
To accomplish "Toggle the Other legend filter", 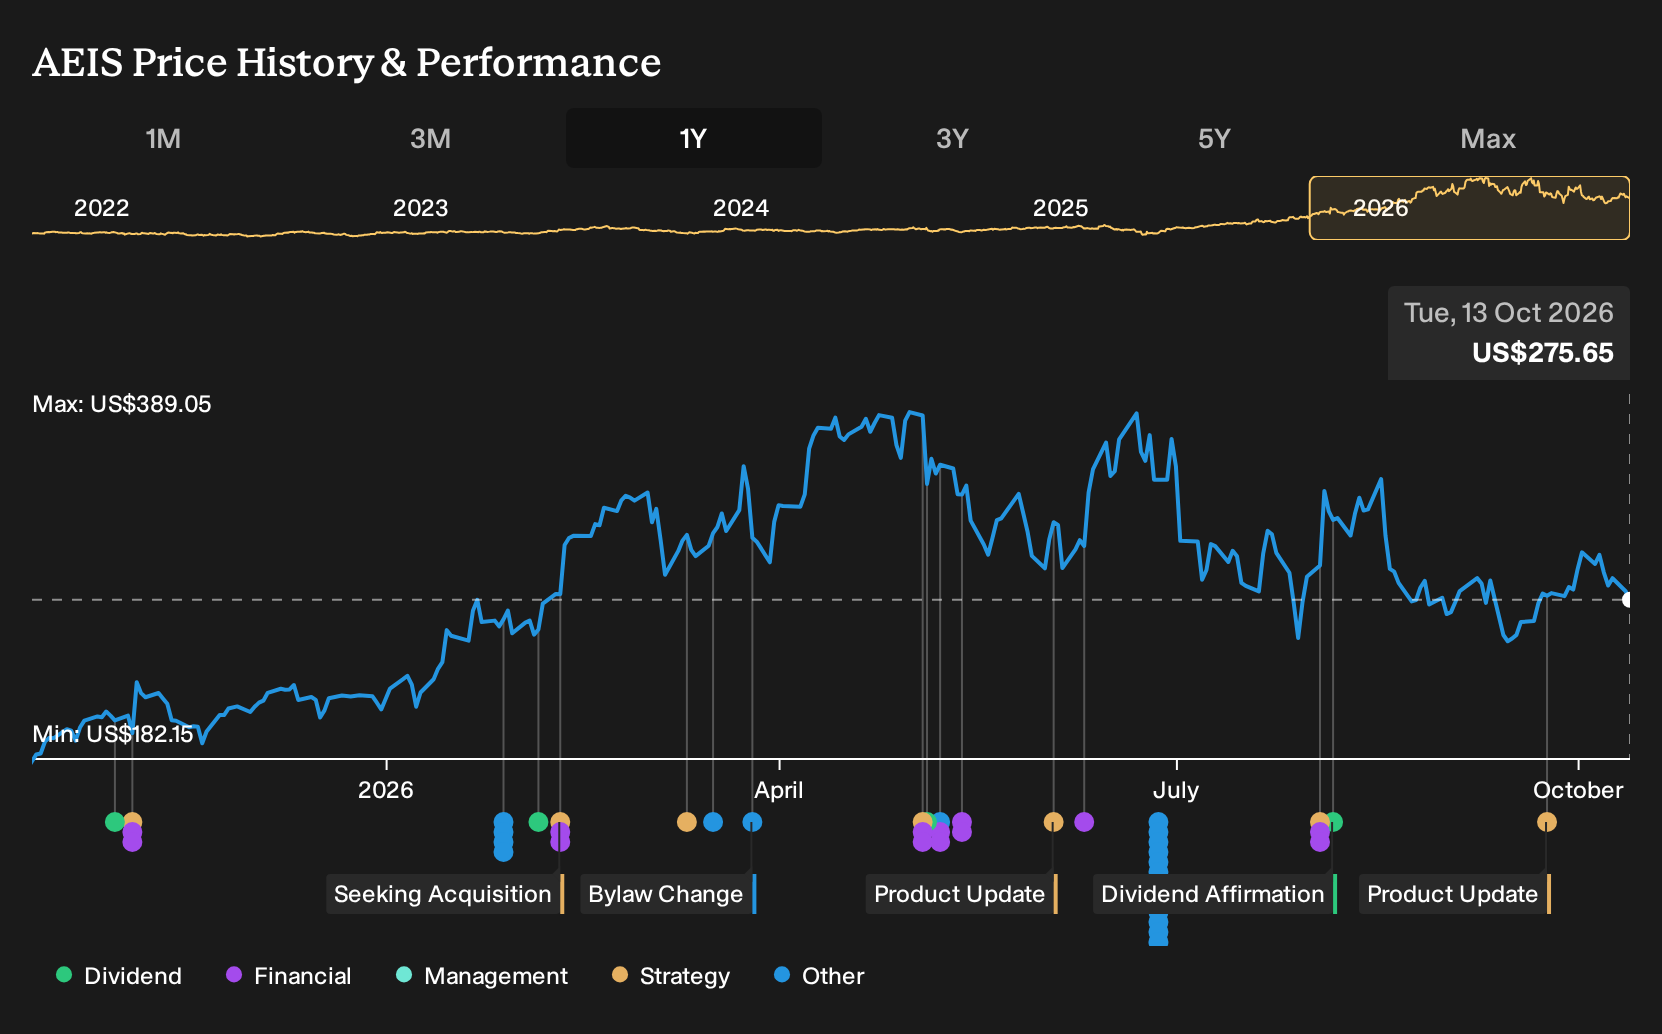I will point(819,975).
